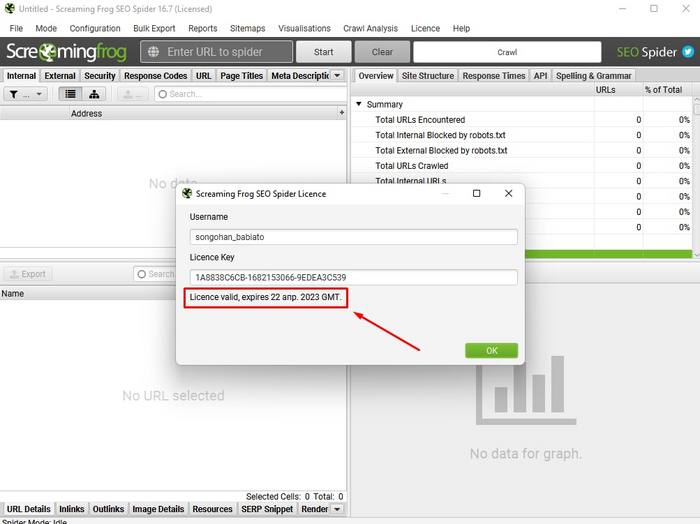Select the Security tab

[x=100, y=76]
